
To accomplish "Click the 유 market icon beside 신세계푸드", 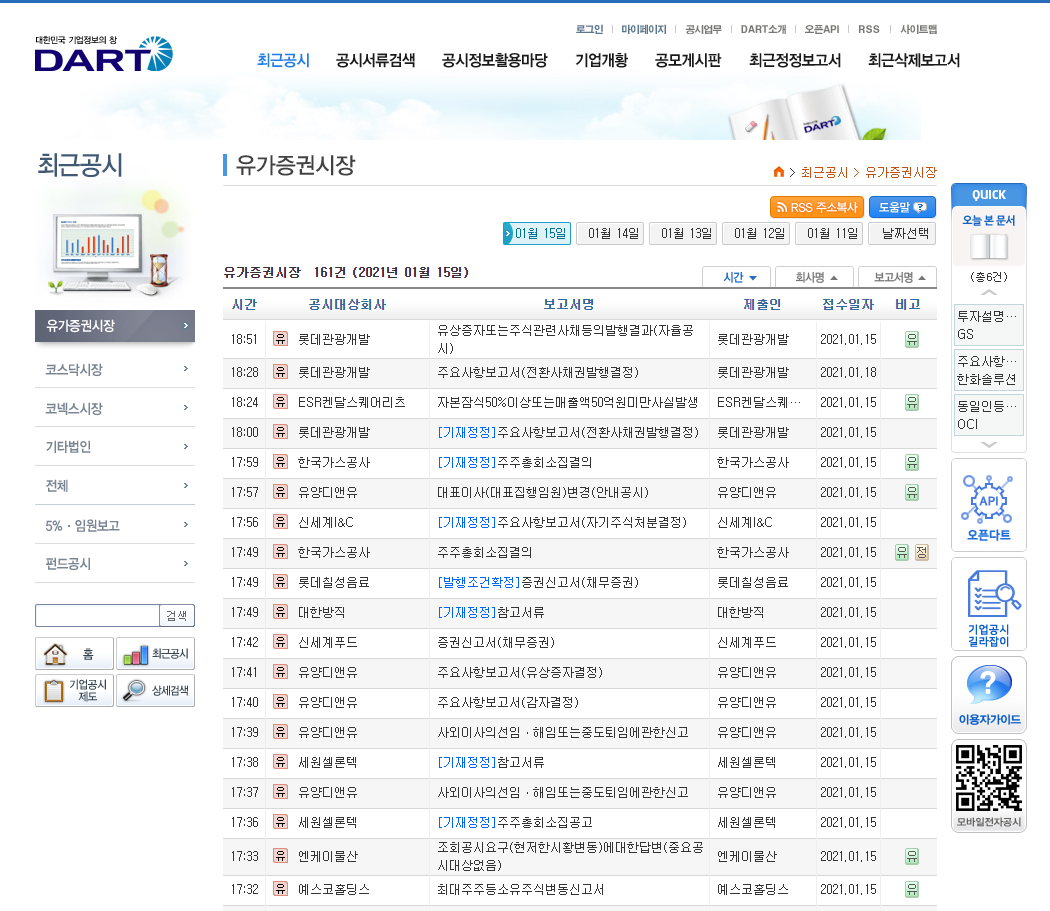I will pyautogui.click(x=281, y=642).
